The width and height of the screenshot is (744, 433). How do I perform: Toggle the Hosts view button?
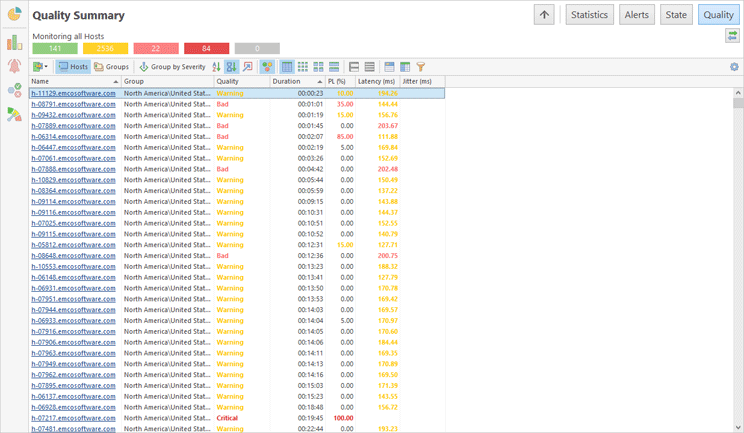tap(72, 67)
